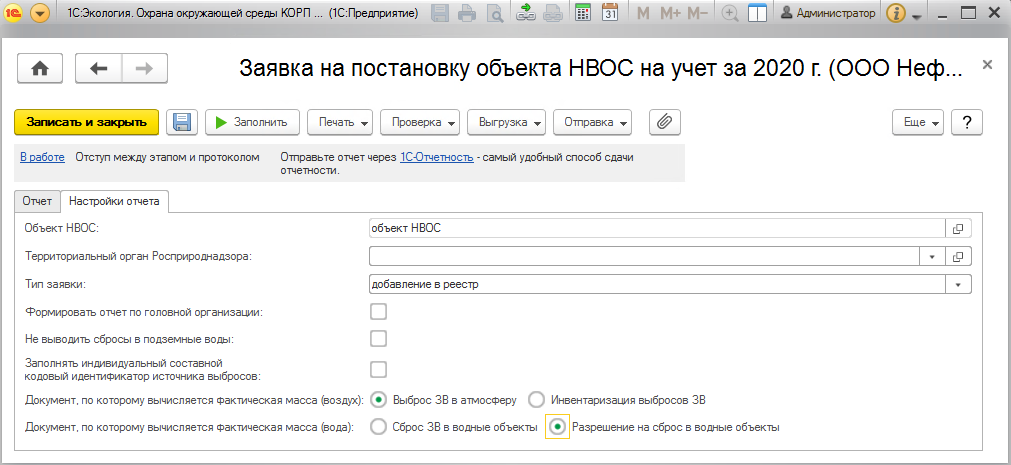This screenshot has width=1011, height=465.
Task: Open the 1C main menu dropdown button
Action: tap(40, 12)
